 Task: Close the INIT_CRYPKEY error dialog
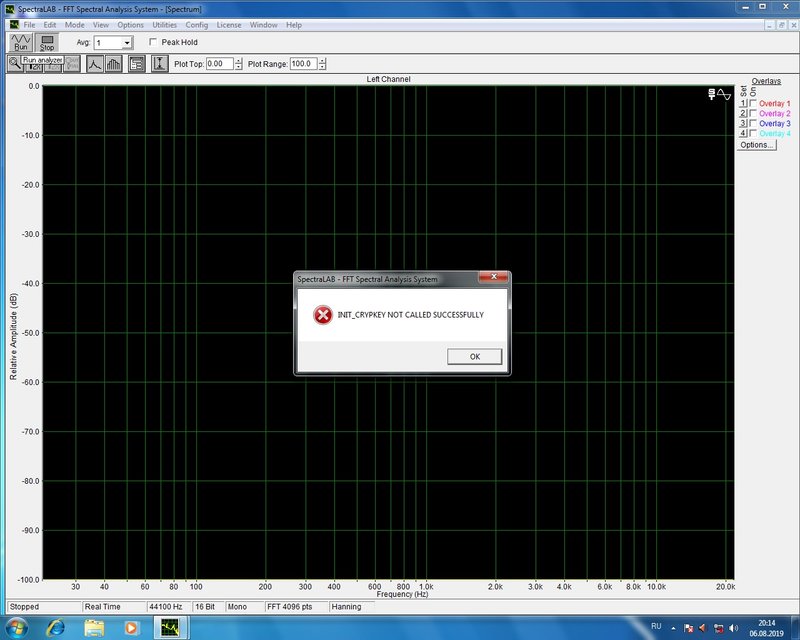point(493,277)
